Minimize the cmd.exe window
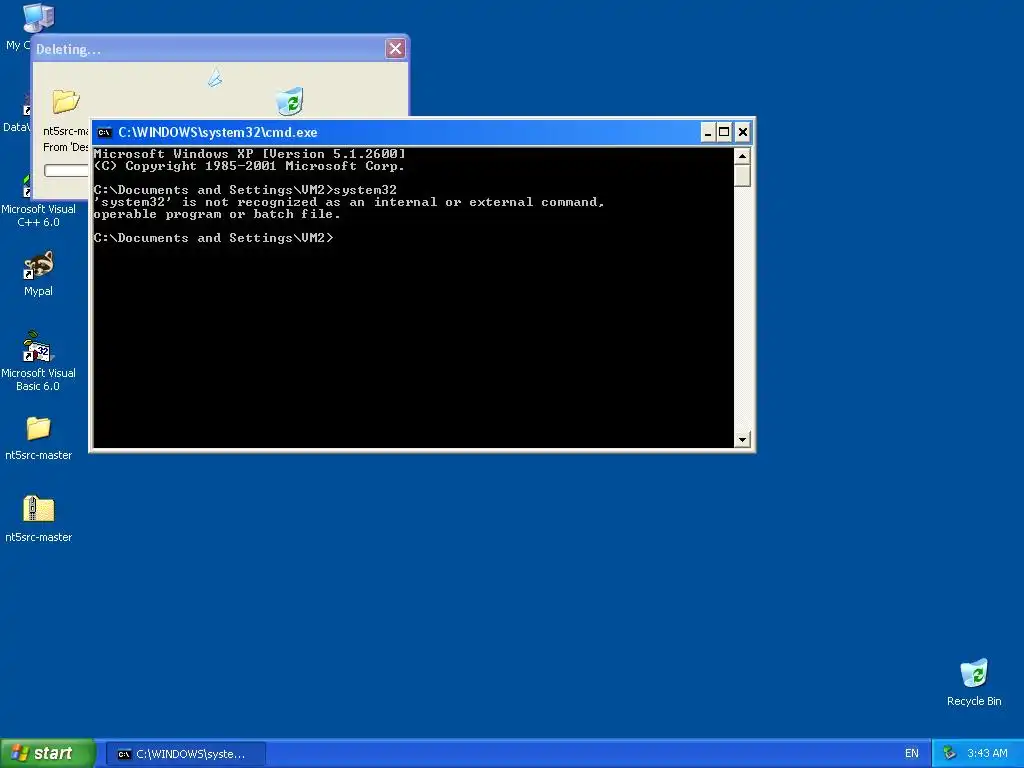1024x768 pixels. [707, 133]
